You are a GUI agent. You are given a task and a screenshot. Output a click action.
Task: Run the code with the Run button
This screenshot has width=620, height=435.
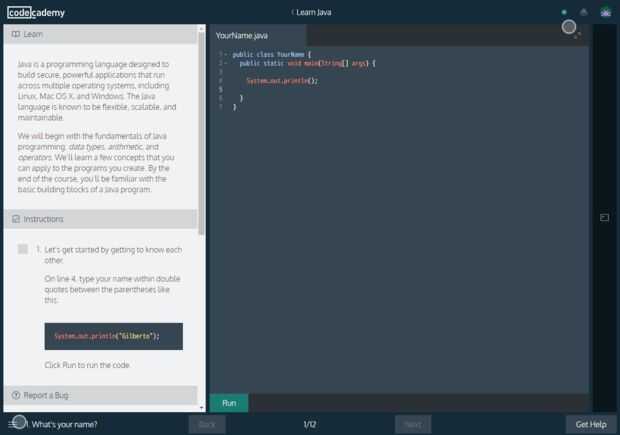[x=229, y=403]
